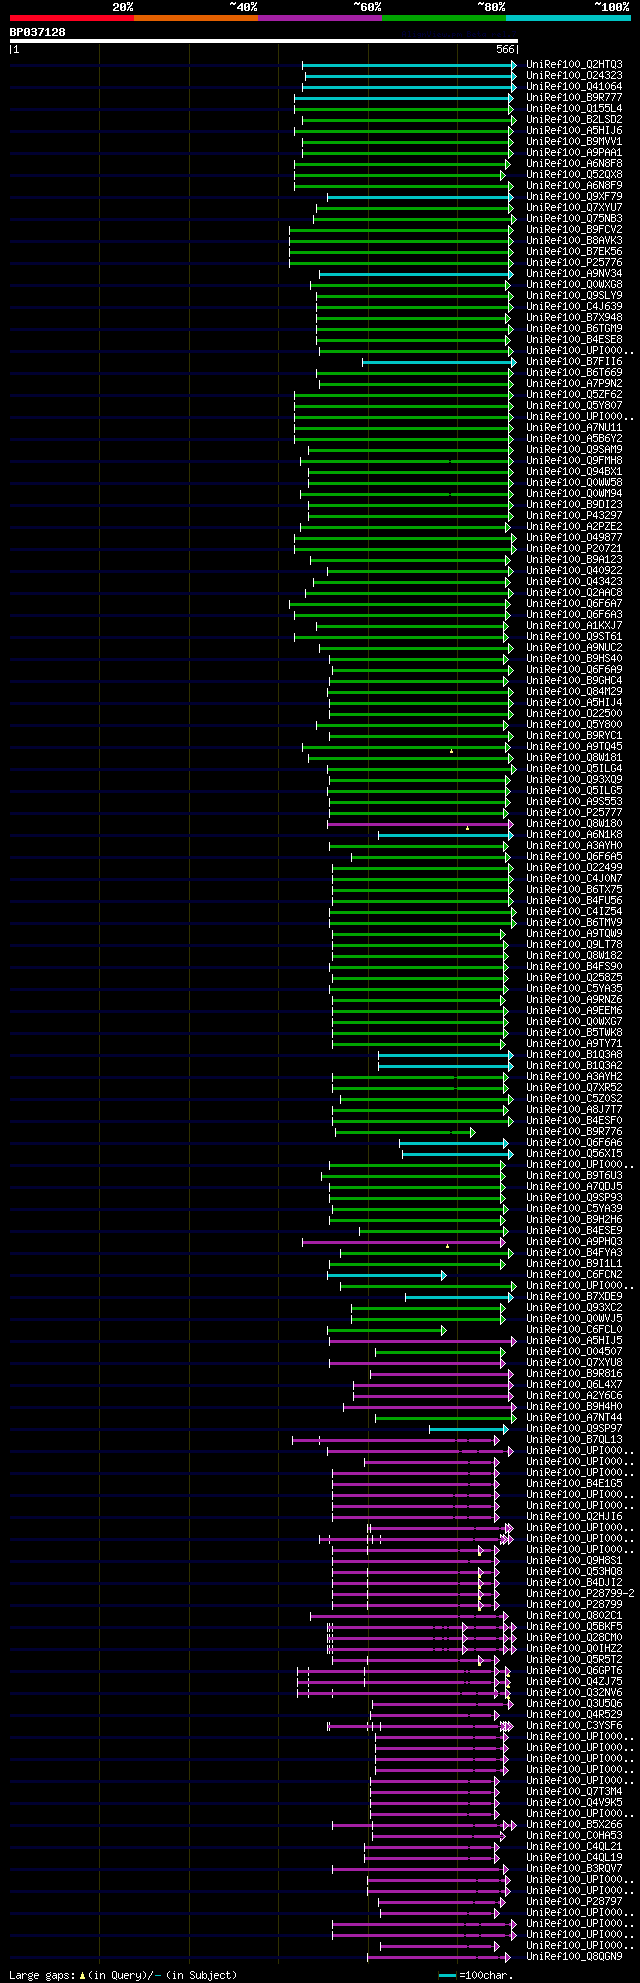Select hit UniRef100_B7QL13
Image resolution: width=640 pixels, height=1983 pixels.
574,1440
